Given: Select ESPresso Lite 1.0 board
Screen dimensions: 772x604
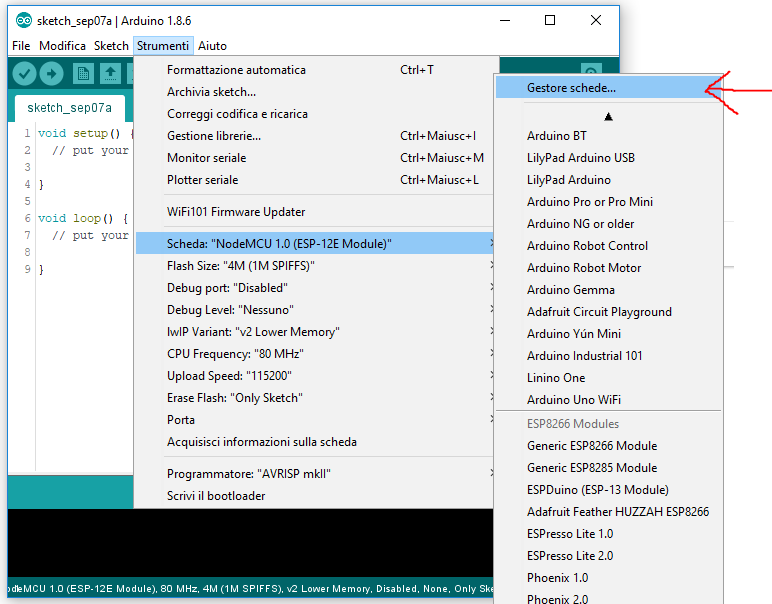Looking at the screenshot, I should [609, 534].
